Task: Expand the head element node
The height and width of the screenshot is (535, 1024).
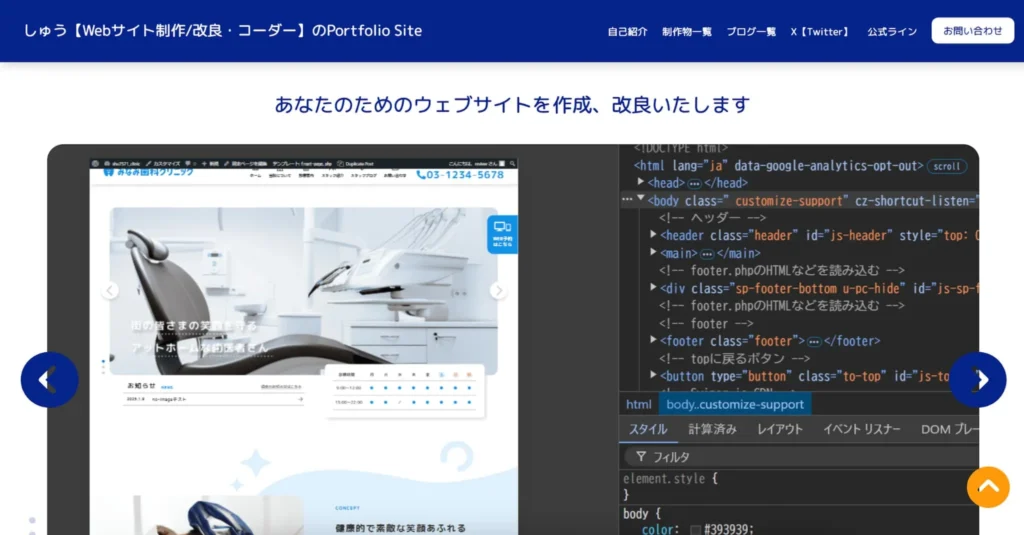Action: tap(641, 183)
